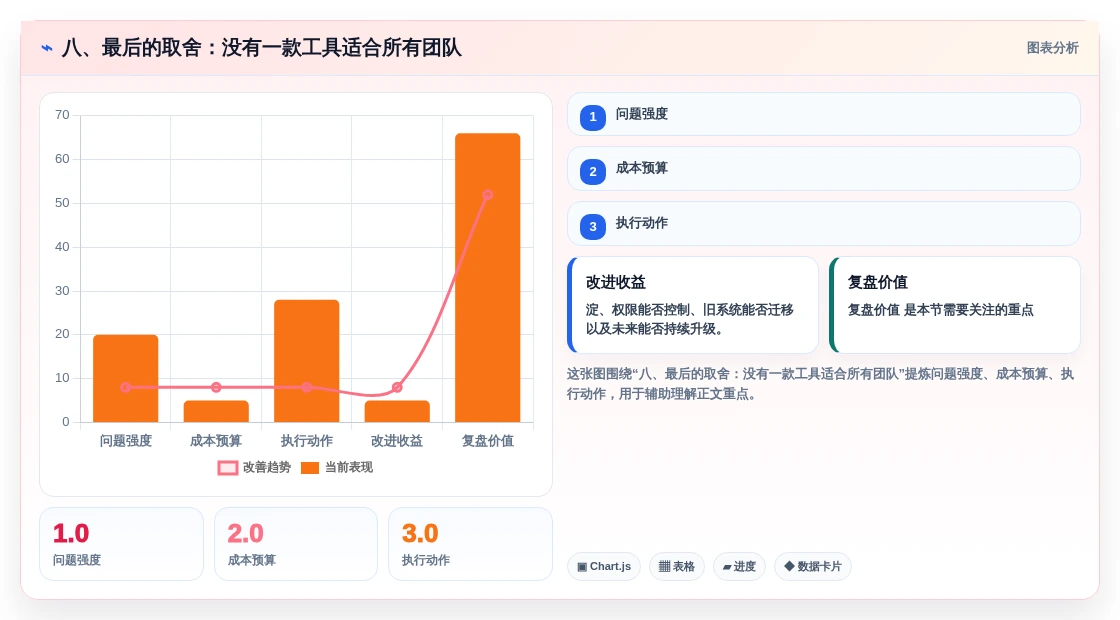Image resolution: width=1120 pixels, height=620 pixels.
Task: Select the Chart.js tag chip
Action: 604,566
